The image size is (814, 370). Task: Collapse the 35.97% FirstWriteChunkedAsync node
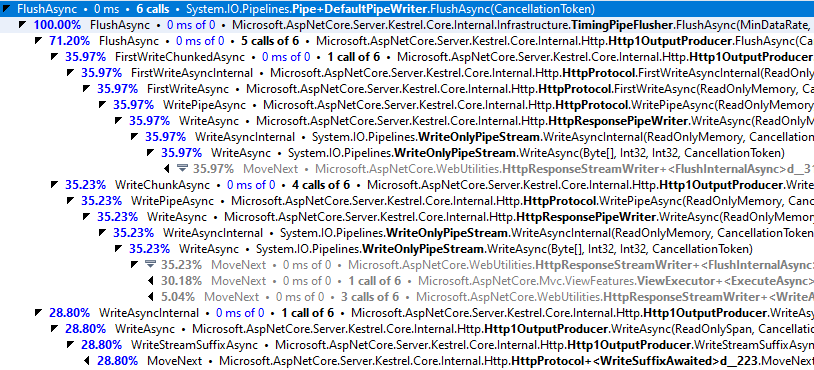(54, 57)
